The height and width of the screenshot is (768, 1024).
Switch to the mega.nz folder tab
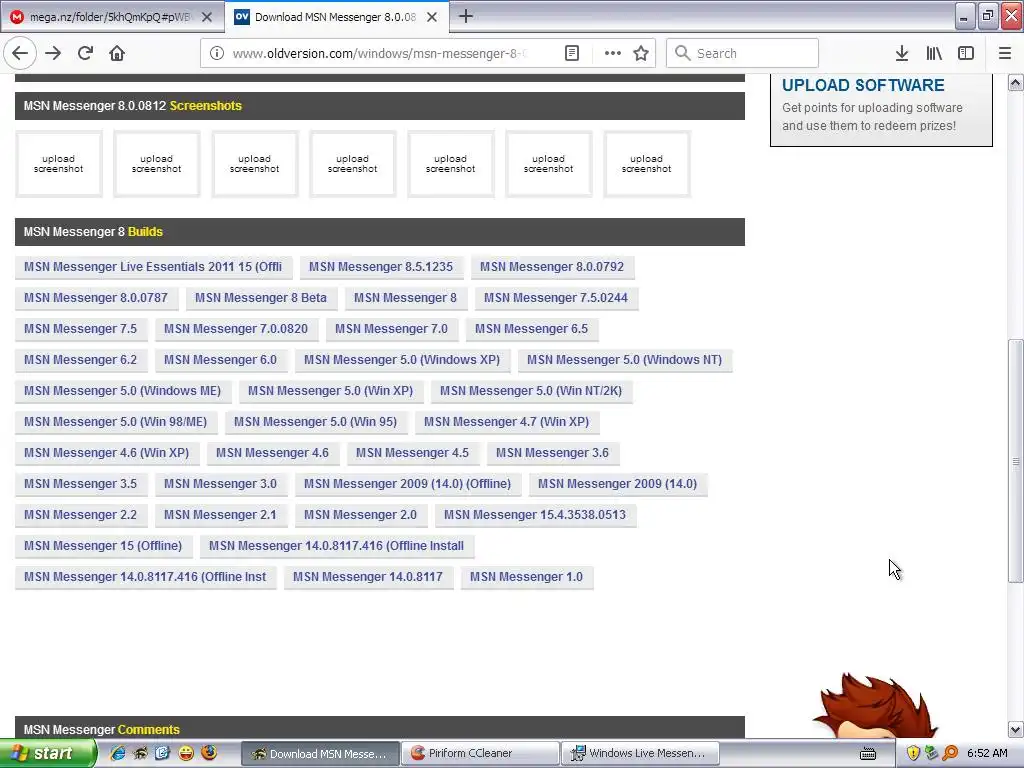[112, 17]
